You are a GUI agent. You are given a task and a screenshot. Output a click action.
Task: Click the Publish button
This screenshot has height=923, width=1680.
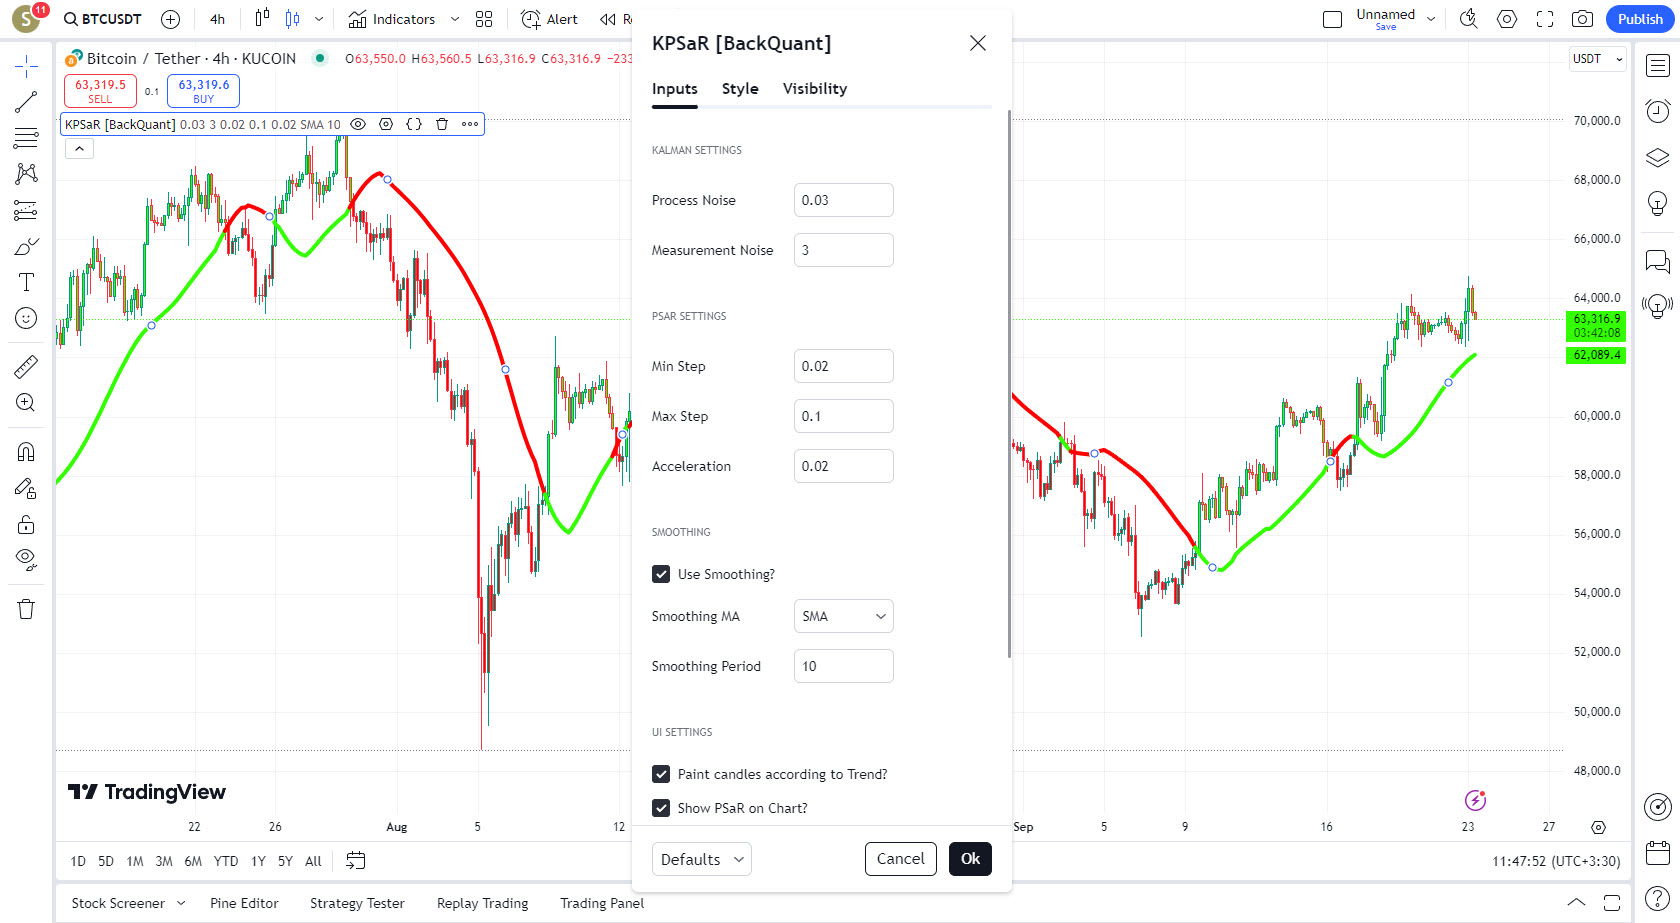point(1640,19)
